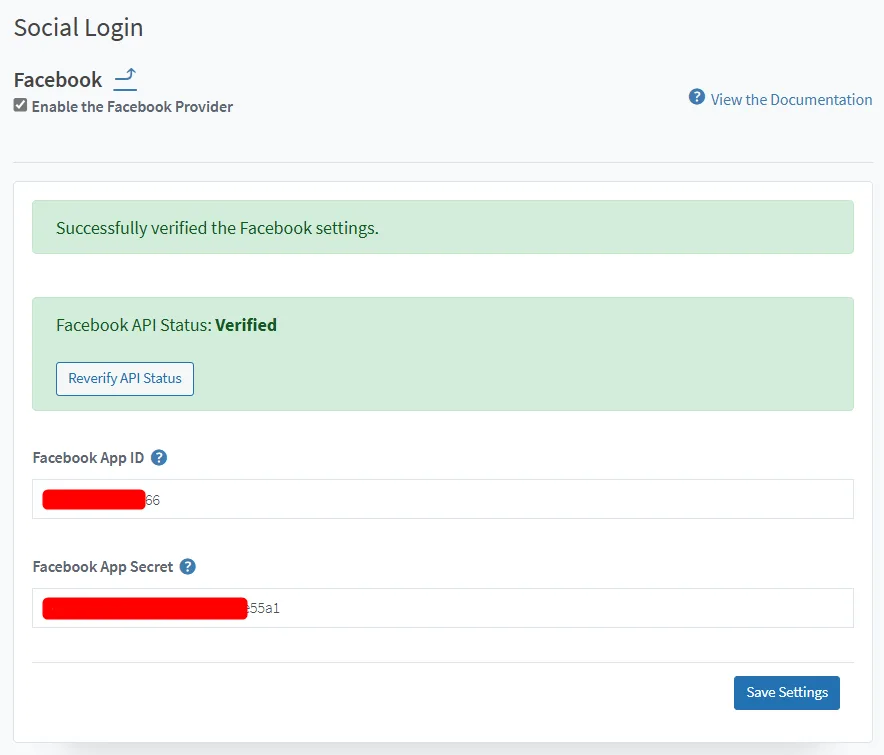Select the Social Login page heading
The image size is (884, 755).
(x=77, y=27)
